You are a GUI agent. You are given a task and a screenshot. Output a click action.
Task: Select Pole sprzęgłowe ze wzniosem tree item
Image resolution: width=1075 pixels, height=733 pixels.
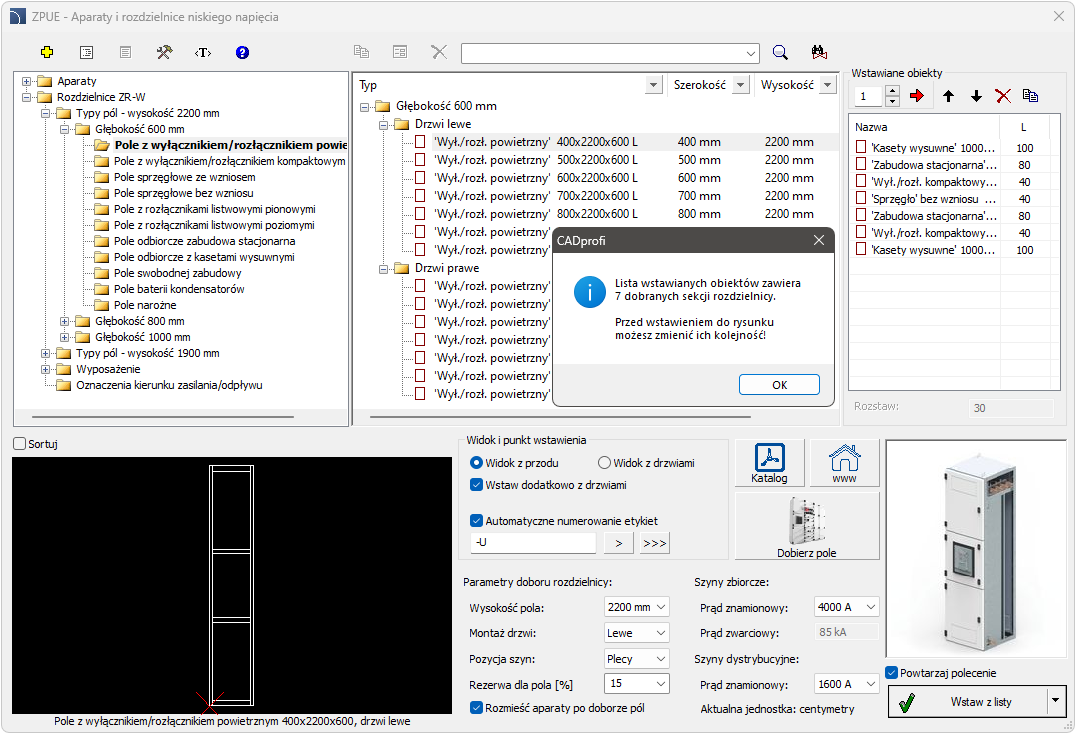(184, 177)
